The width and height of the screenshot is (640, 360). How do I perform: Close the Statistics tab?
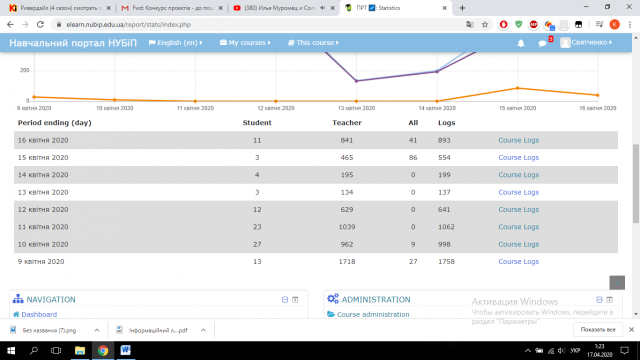click(444, 8)
